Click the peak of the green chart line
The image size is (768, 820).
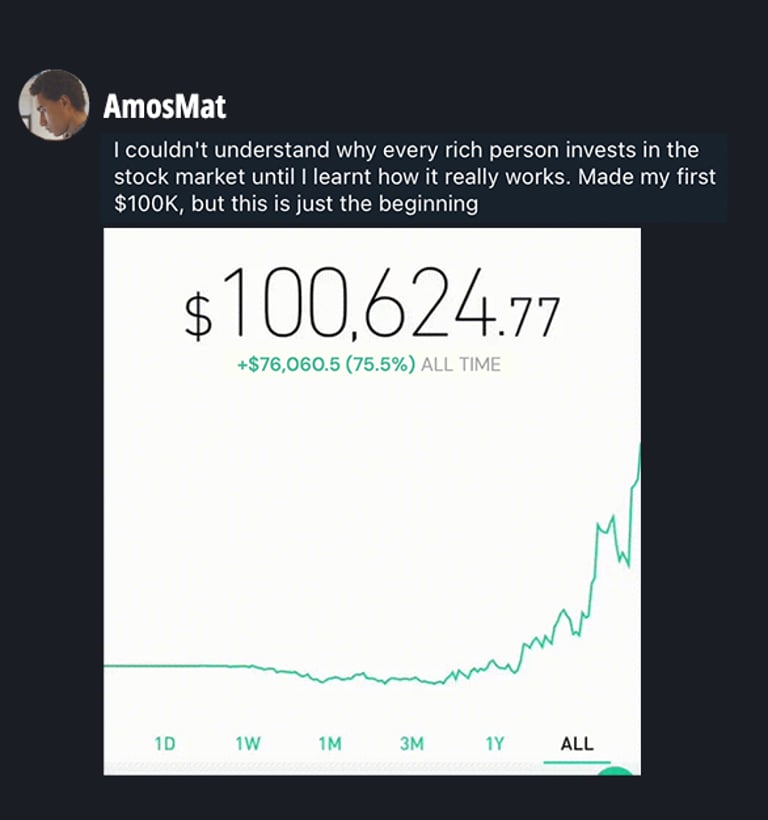click(638, 448)
